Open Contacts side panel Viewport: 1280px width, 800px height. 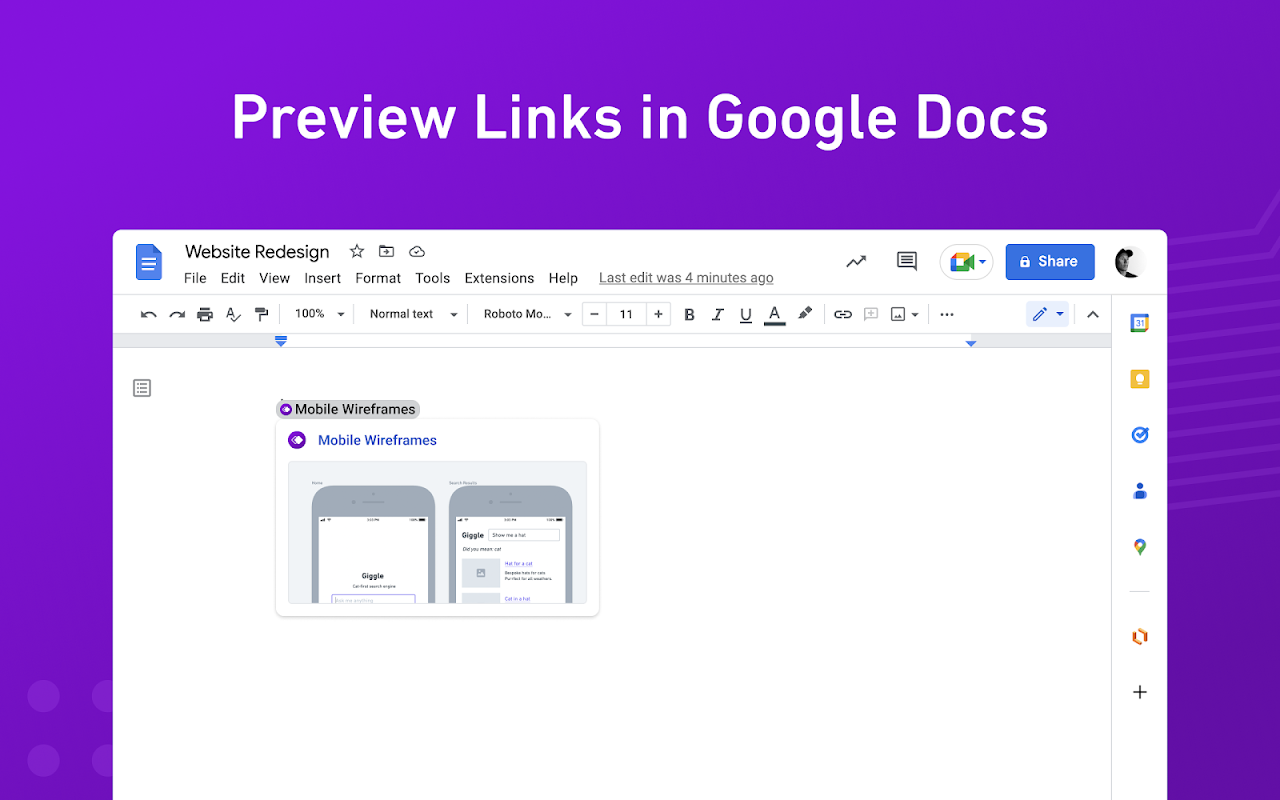pyautogui.click(x=1139, y=491)
